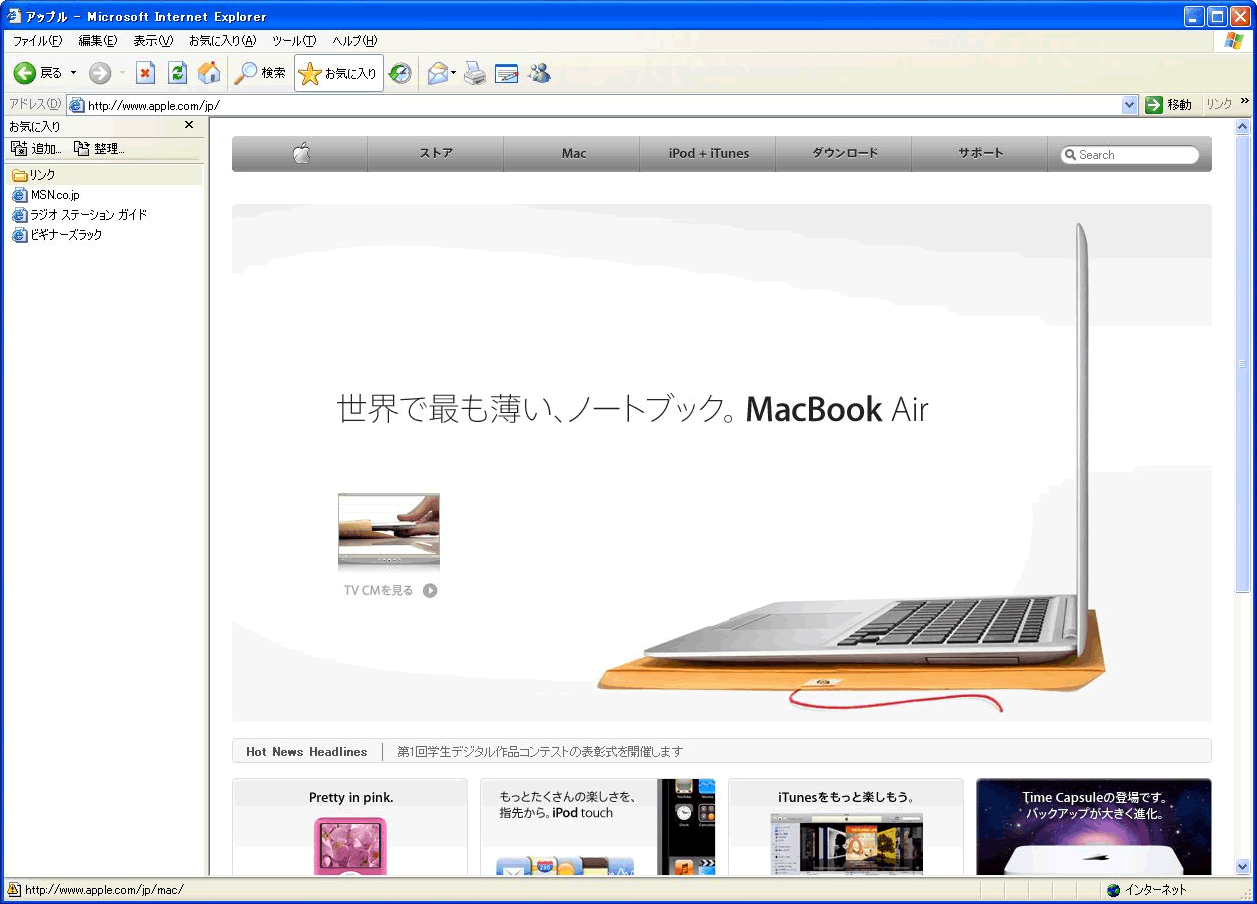Open the 編集 menu

[x=98, y=41]
